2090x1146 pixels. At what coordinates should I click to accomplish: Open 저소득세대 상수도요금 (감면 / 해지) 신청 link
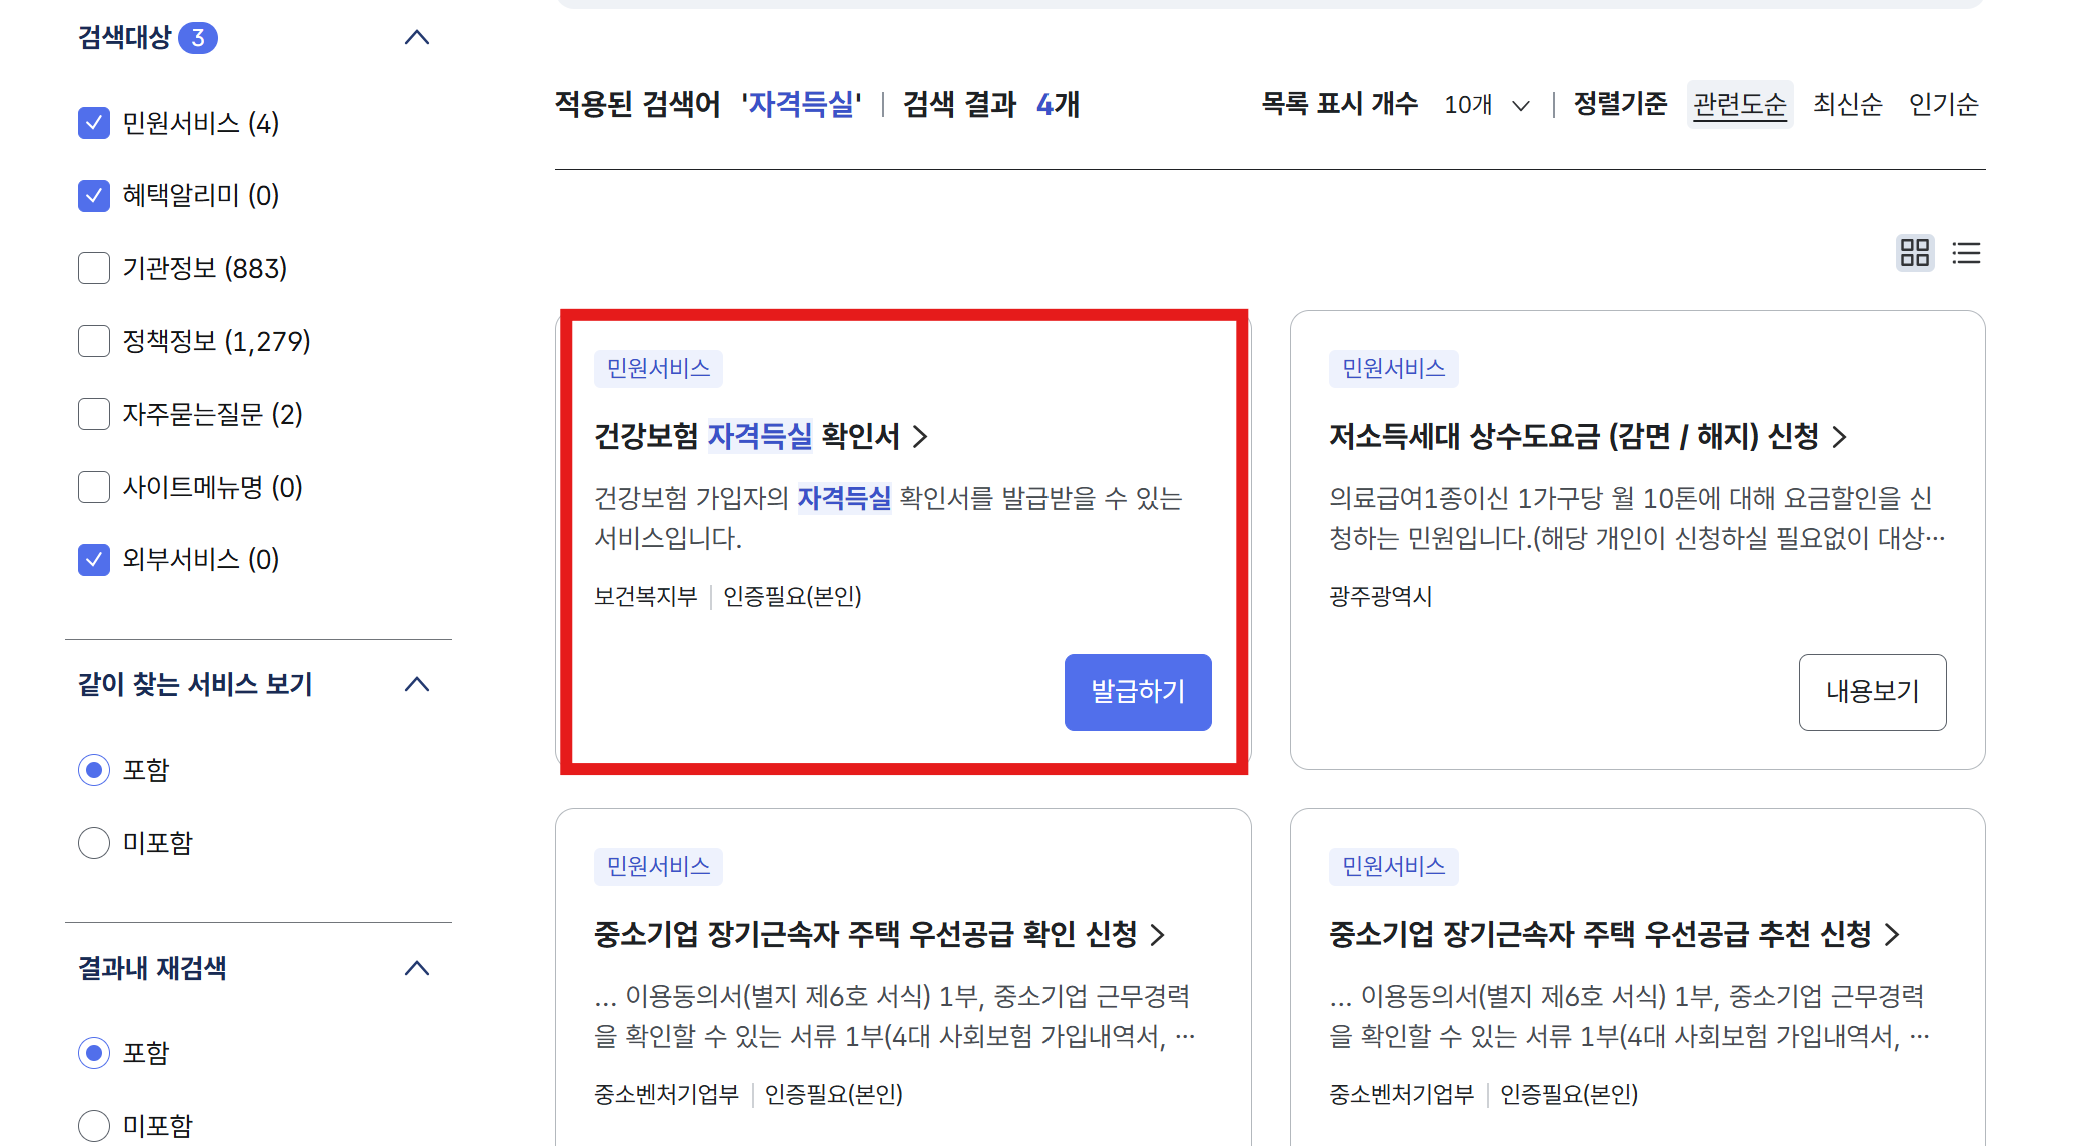coord(1588,436)
